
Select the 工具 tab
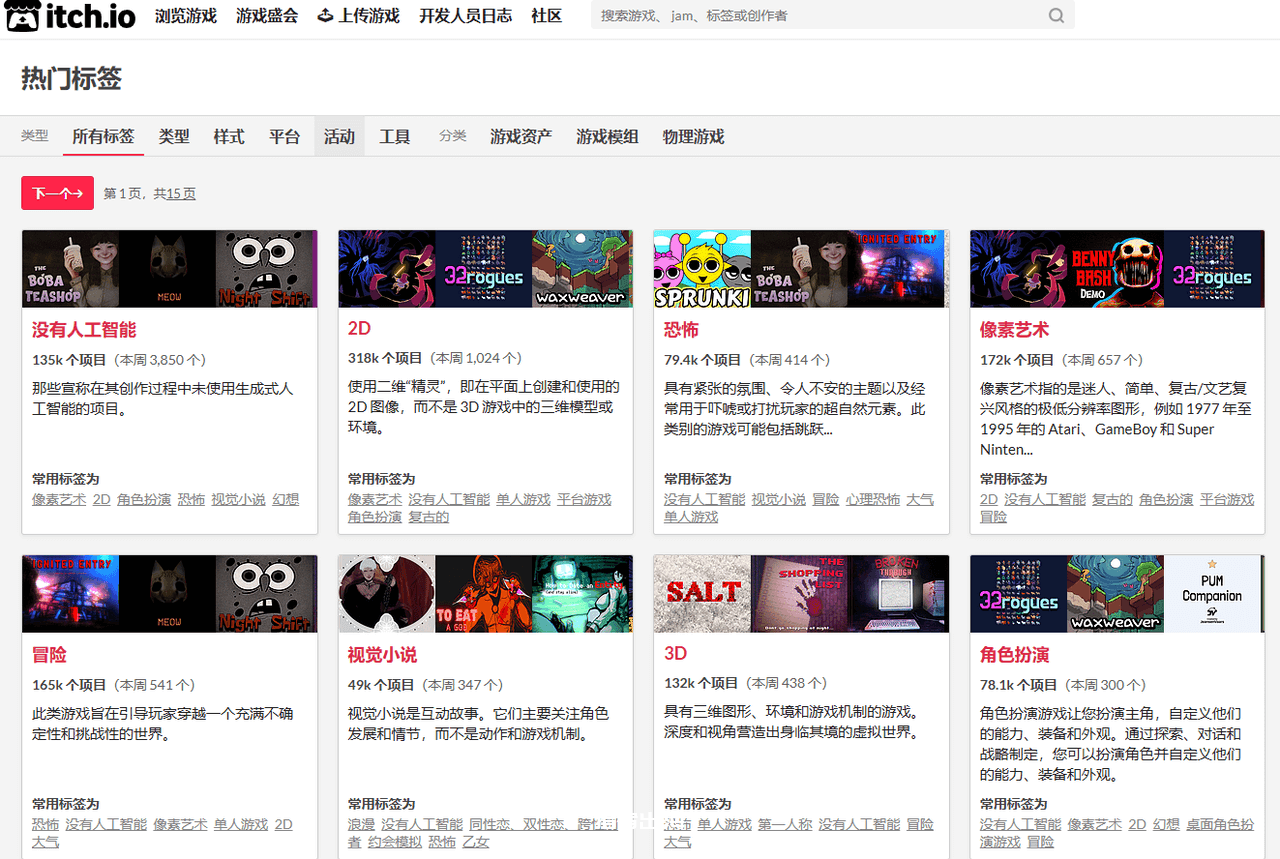(x=395, y=136)
